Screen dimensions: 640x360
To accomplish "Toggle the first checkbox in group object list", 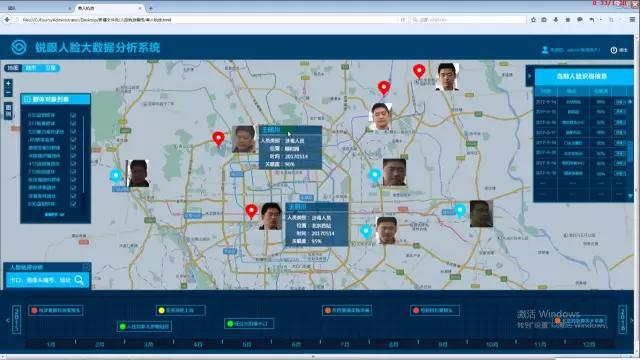I will [x=73, y=116].
